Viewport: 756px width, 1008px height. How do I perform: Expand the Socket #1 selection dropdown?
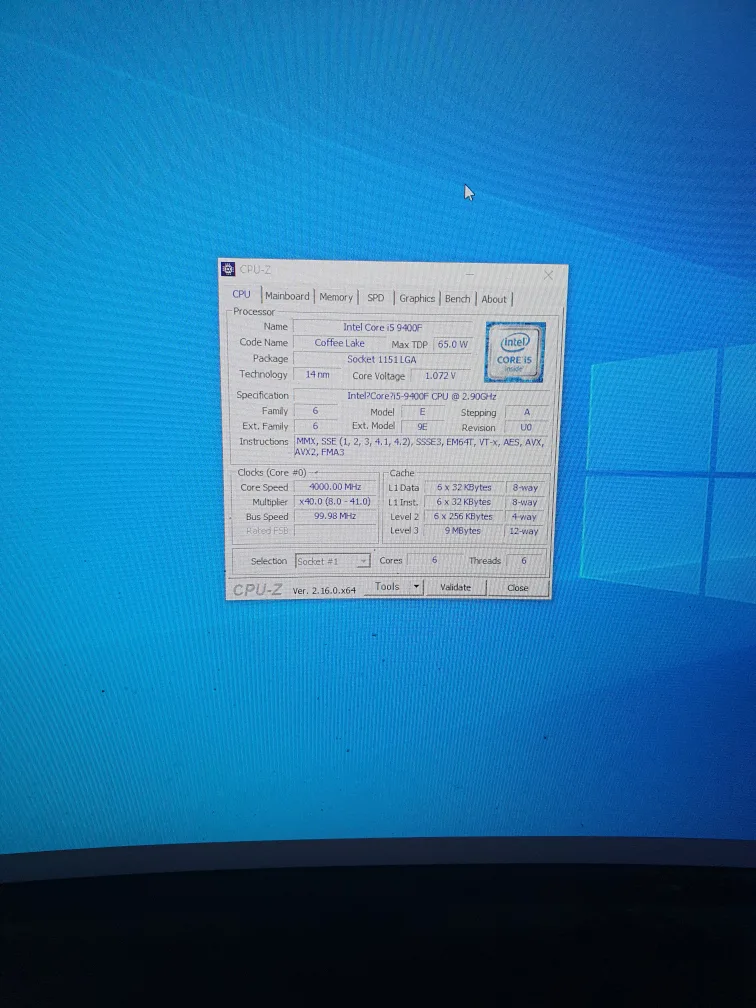tap(332, 561)
